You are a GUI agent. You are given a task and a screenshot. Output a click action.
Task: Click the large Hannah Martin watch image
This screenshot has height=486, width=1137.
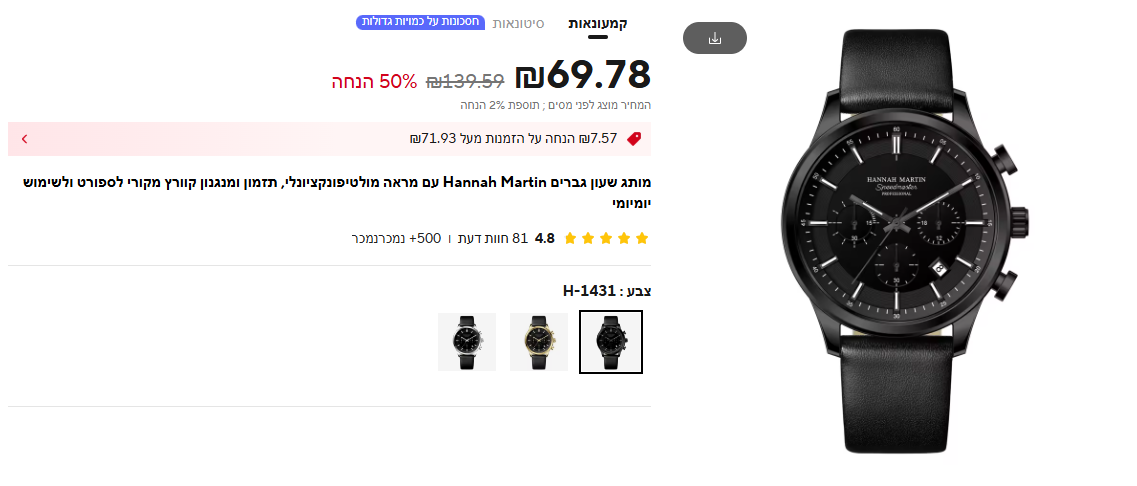tap(905, 241)
